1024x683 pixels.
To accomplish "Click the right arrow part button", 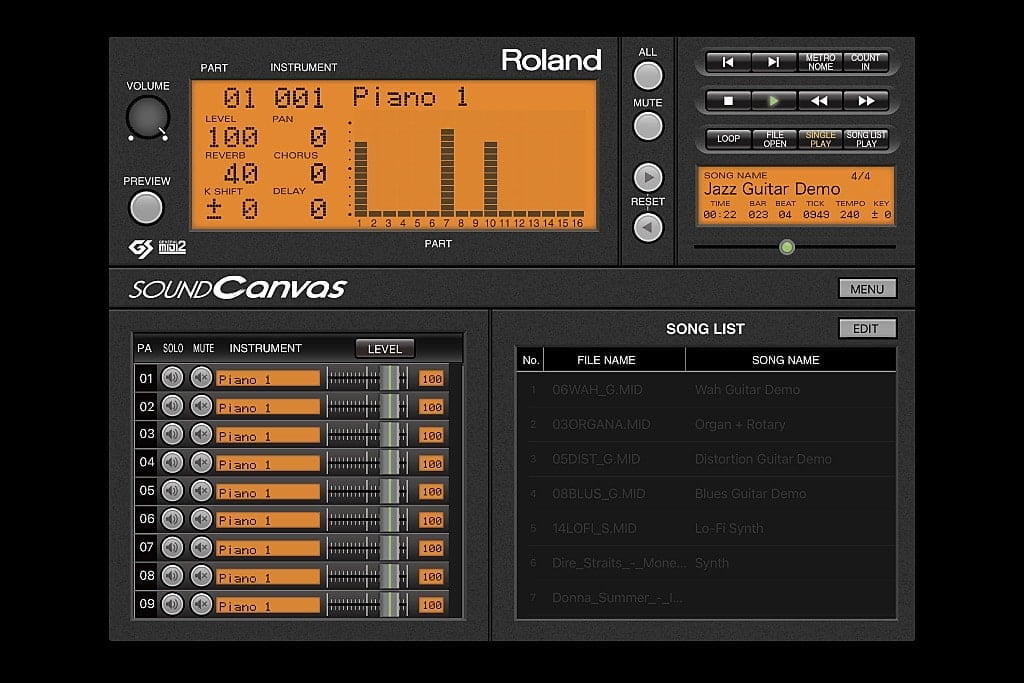I will [x=648, y=177].
